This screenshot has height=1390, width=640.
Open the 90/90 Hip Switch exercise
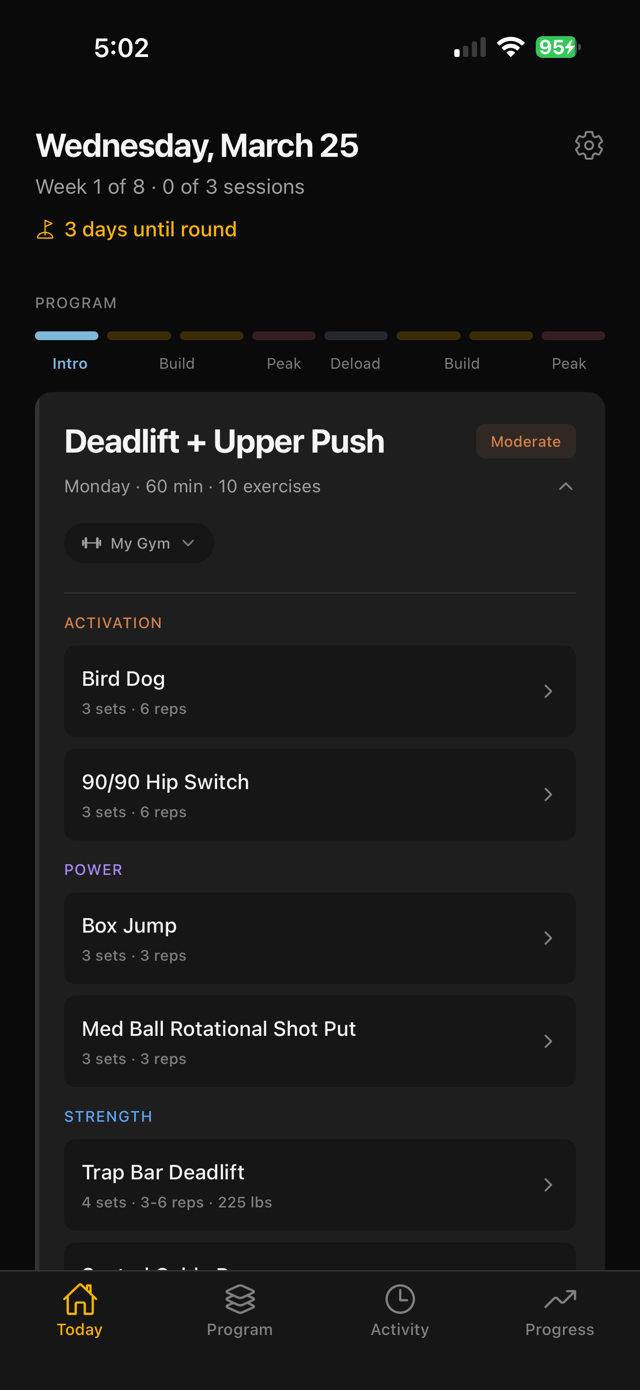[320, 794]
